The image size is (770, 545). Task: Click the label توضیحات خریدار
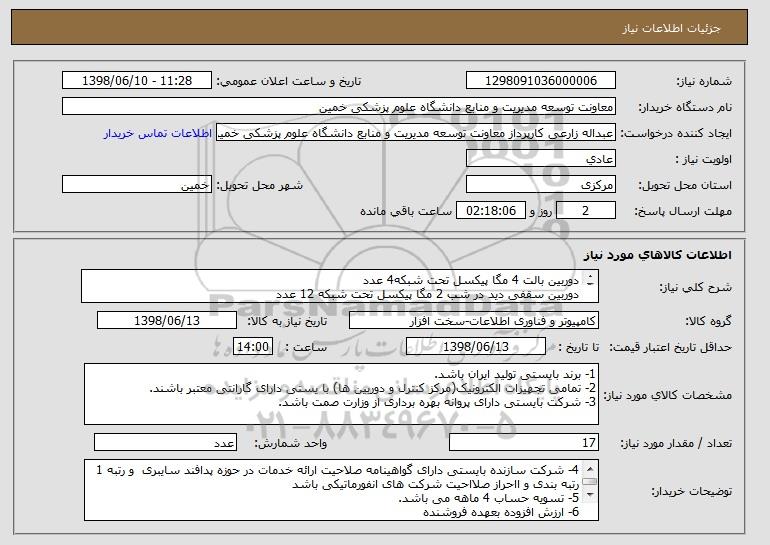coord(692,491)
